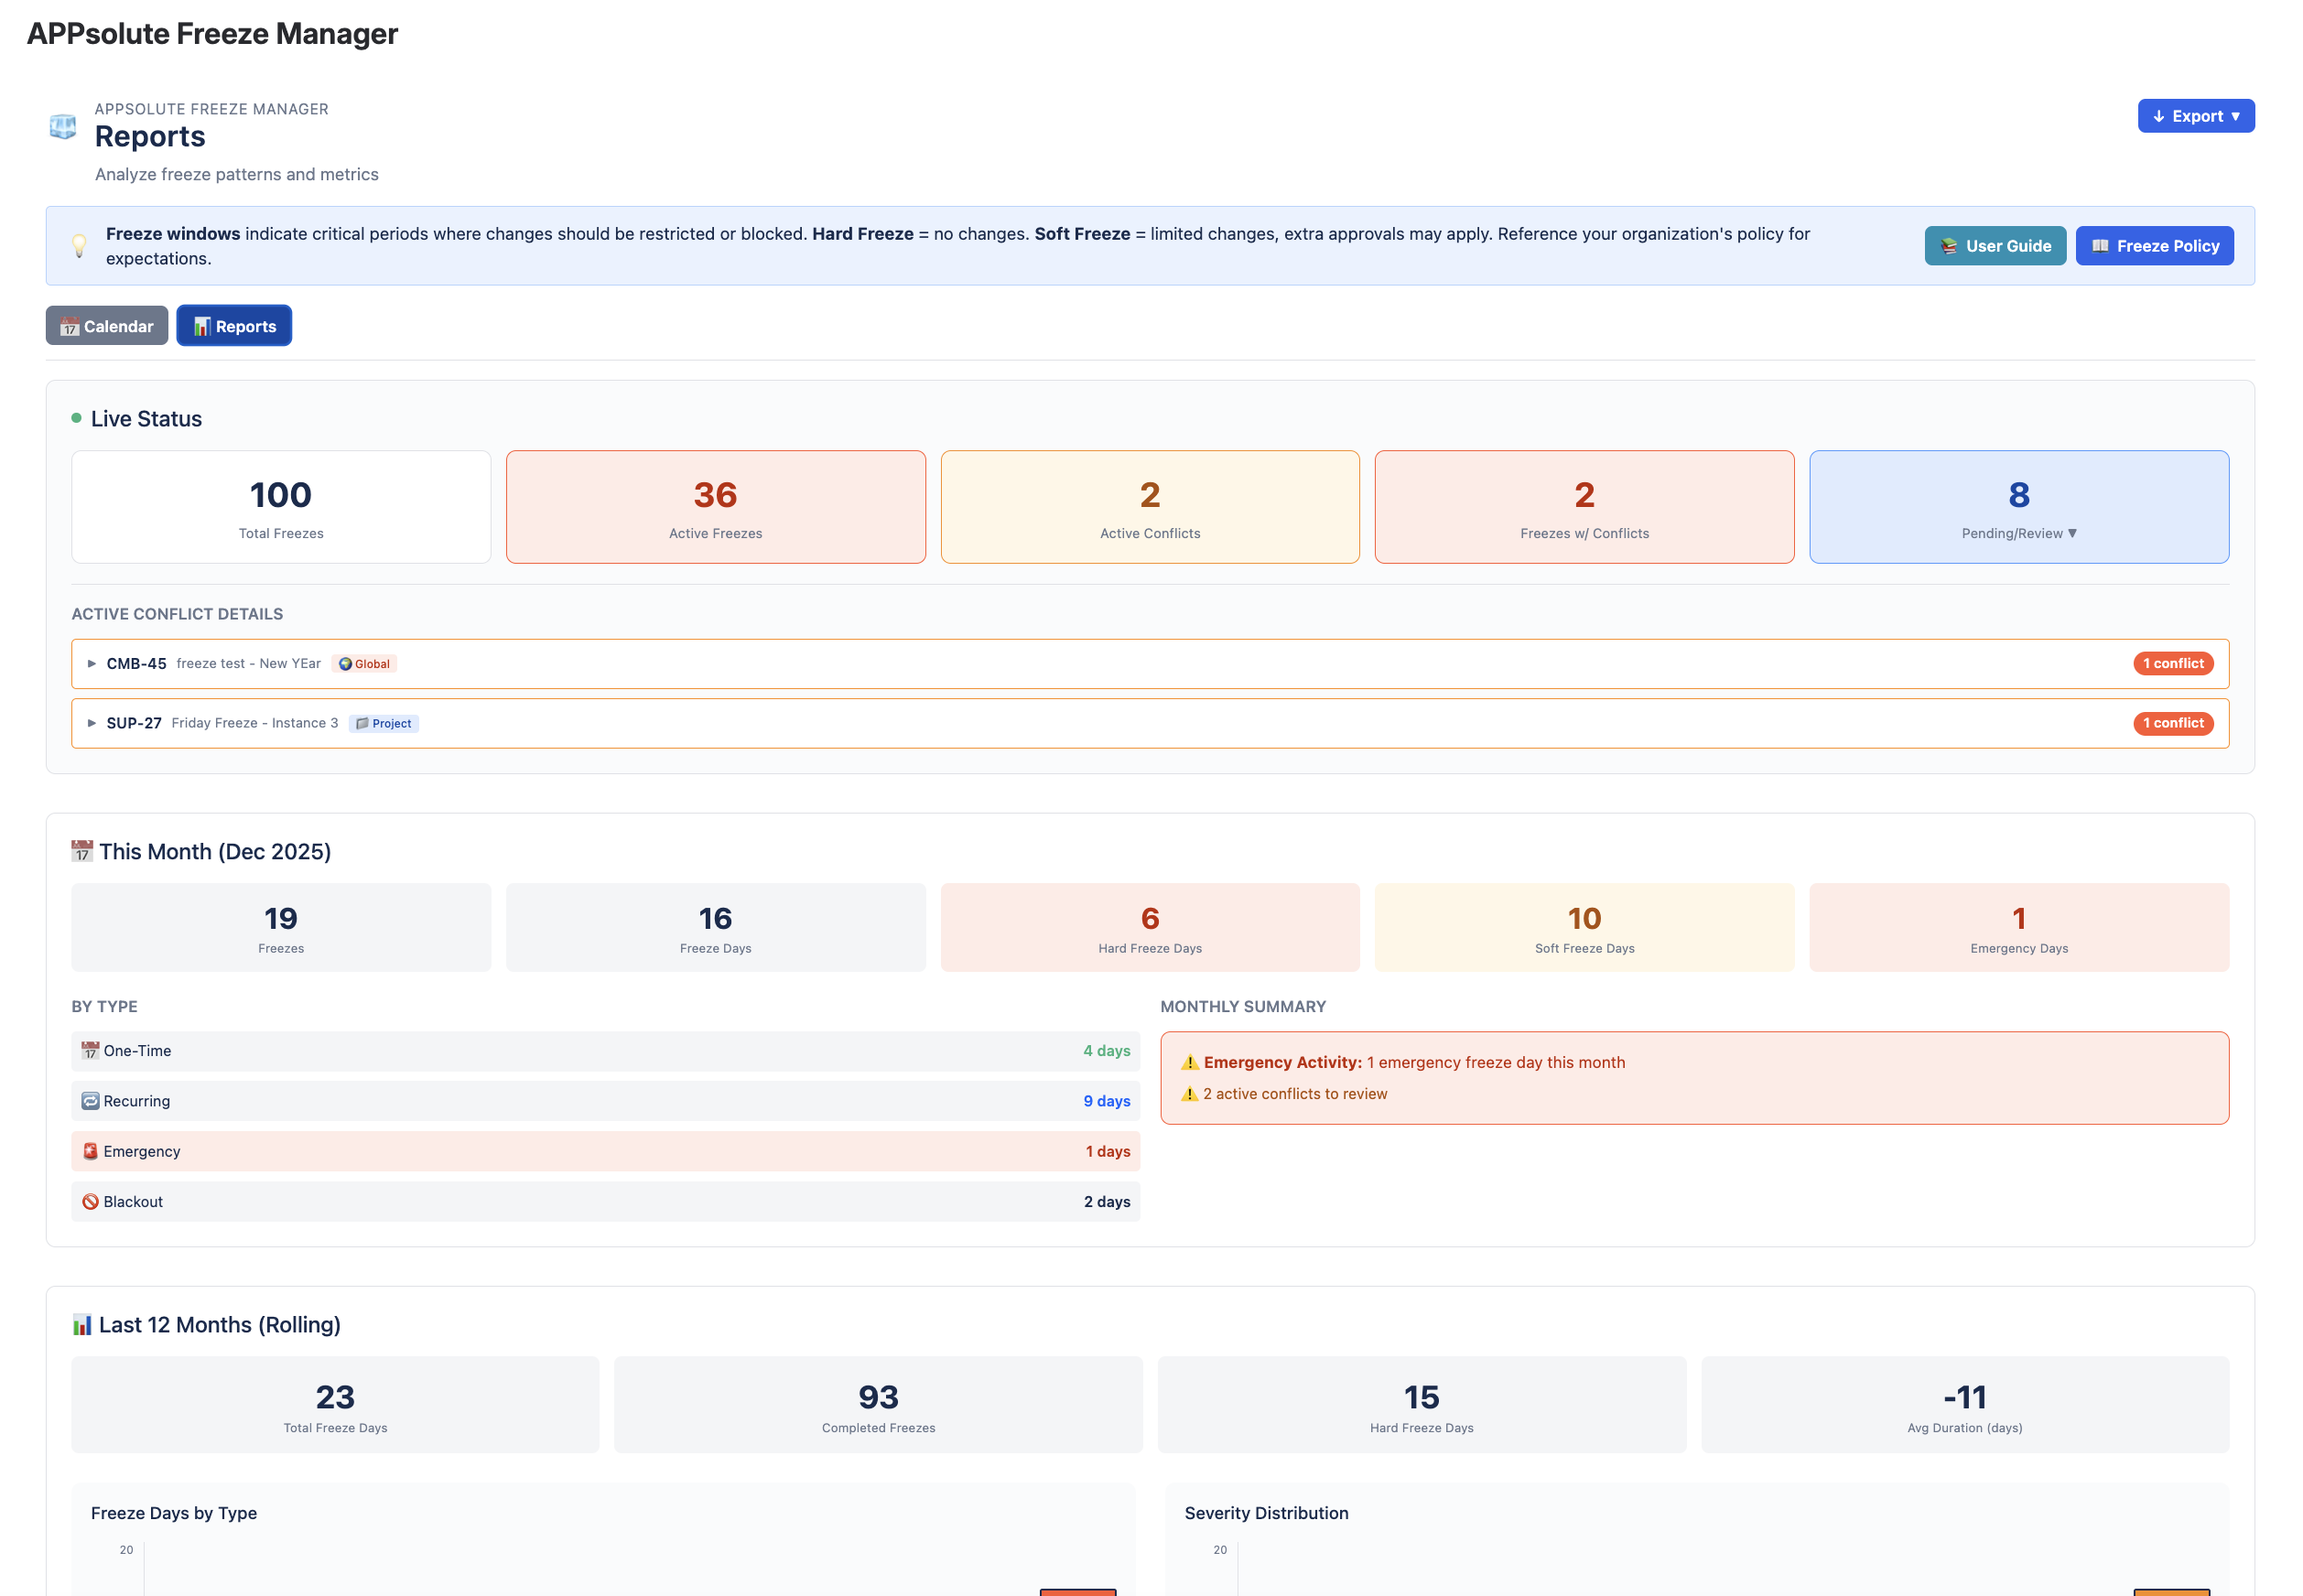Expand the Pending/Review card dropdown

point(2018,534)
